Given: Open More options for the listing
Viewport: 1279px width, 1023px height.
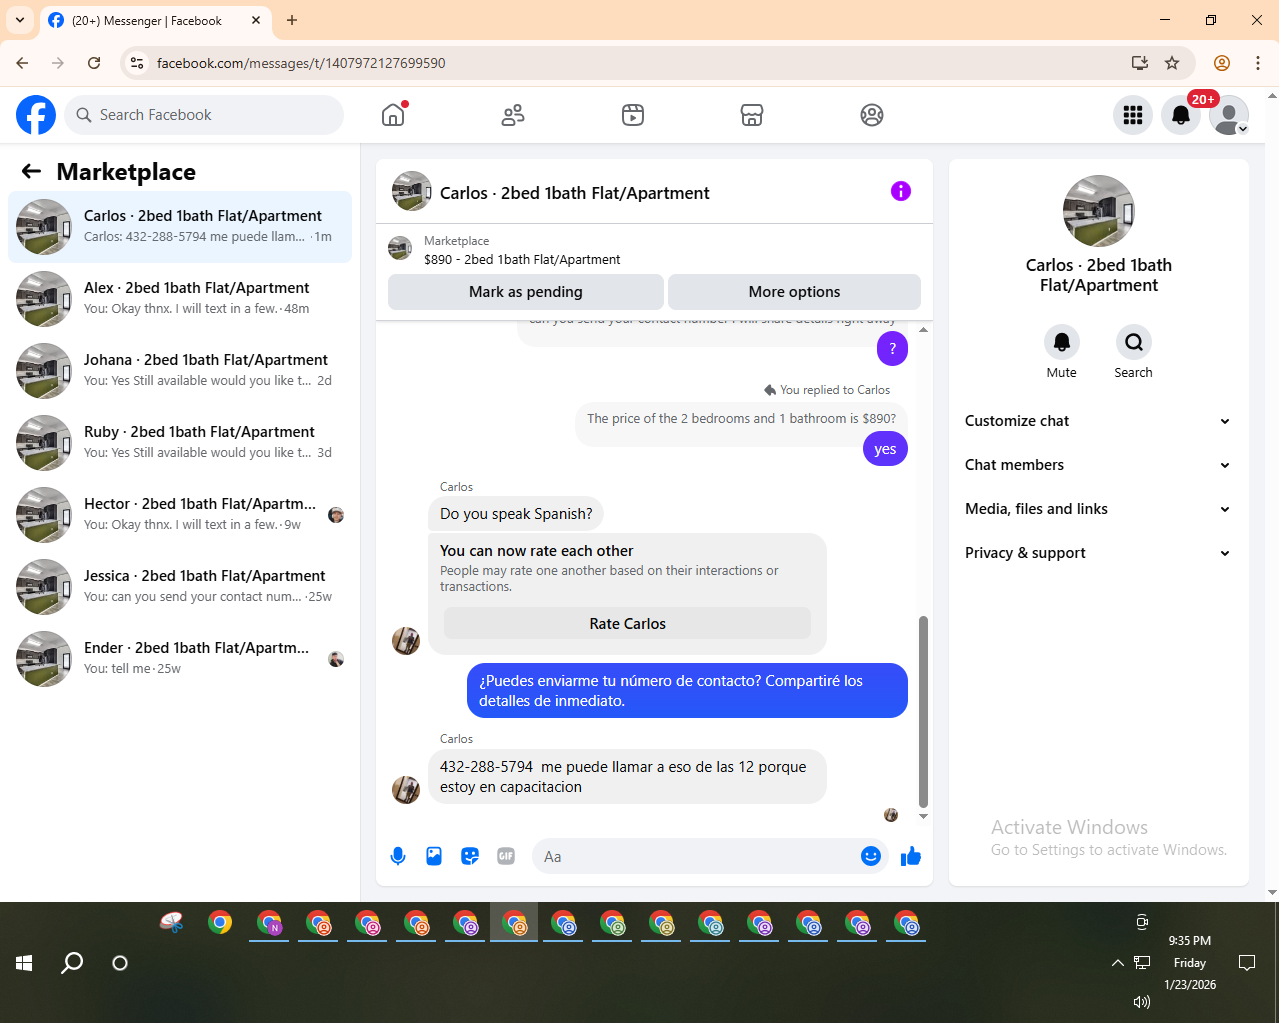Looking at the screenshot, I should click(794, 292).
